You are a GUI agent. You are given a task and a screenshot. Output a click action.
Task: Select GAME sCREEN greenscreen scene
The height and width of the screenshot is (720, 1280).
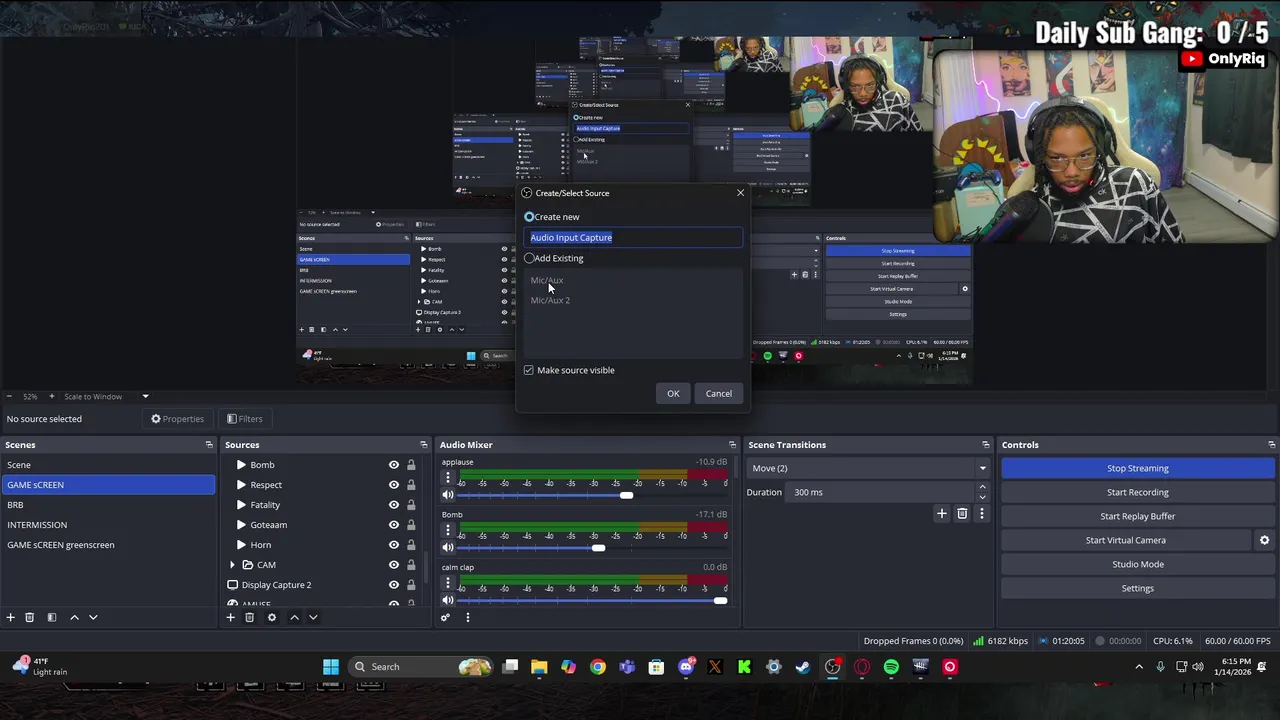pos(108,545)
